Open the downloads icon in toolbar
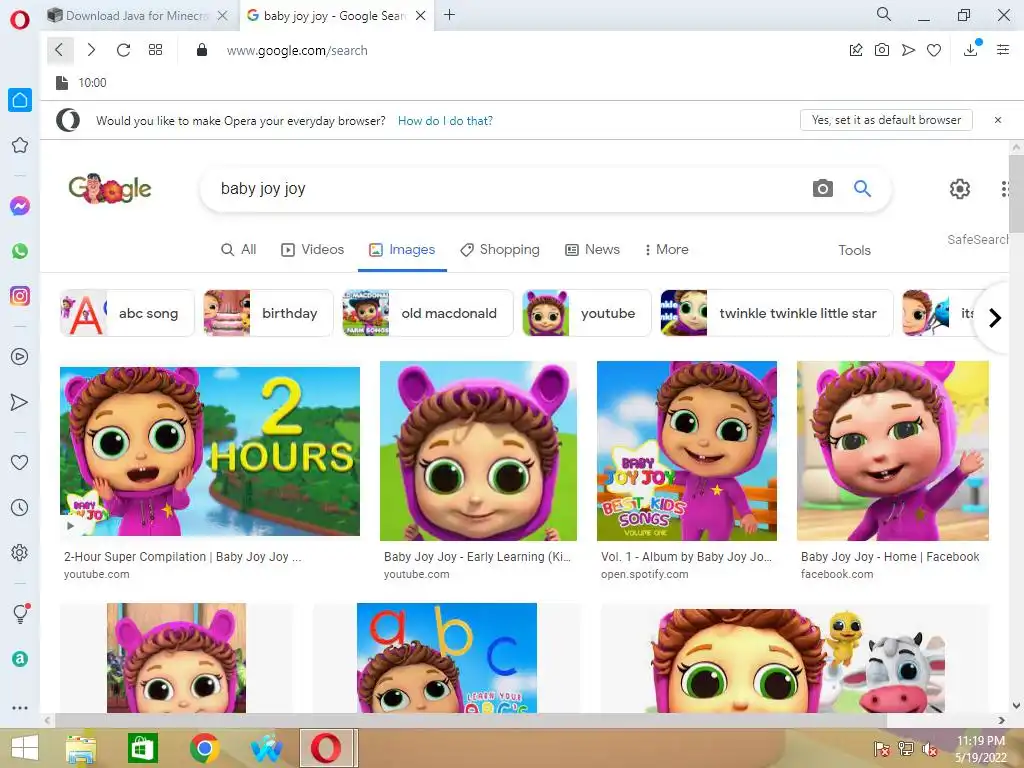Viewport: 1024px width, 768px height. [x=971, y=50]
